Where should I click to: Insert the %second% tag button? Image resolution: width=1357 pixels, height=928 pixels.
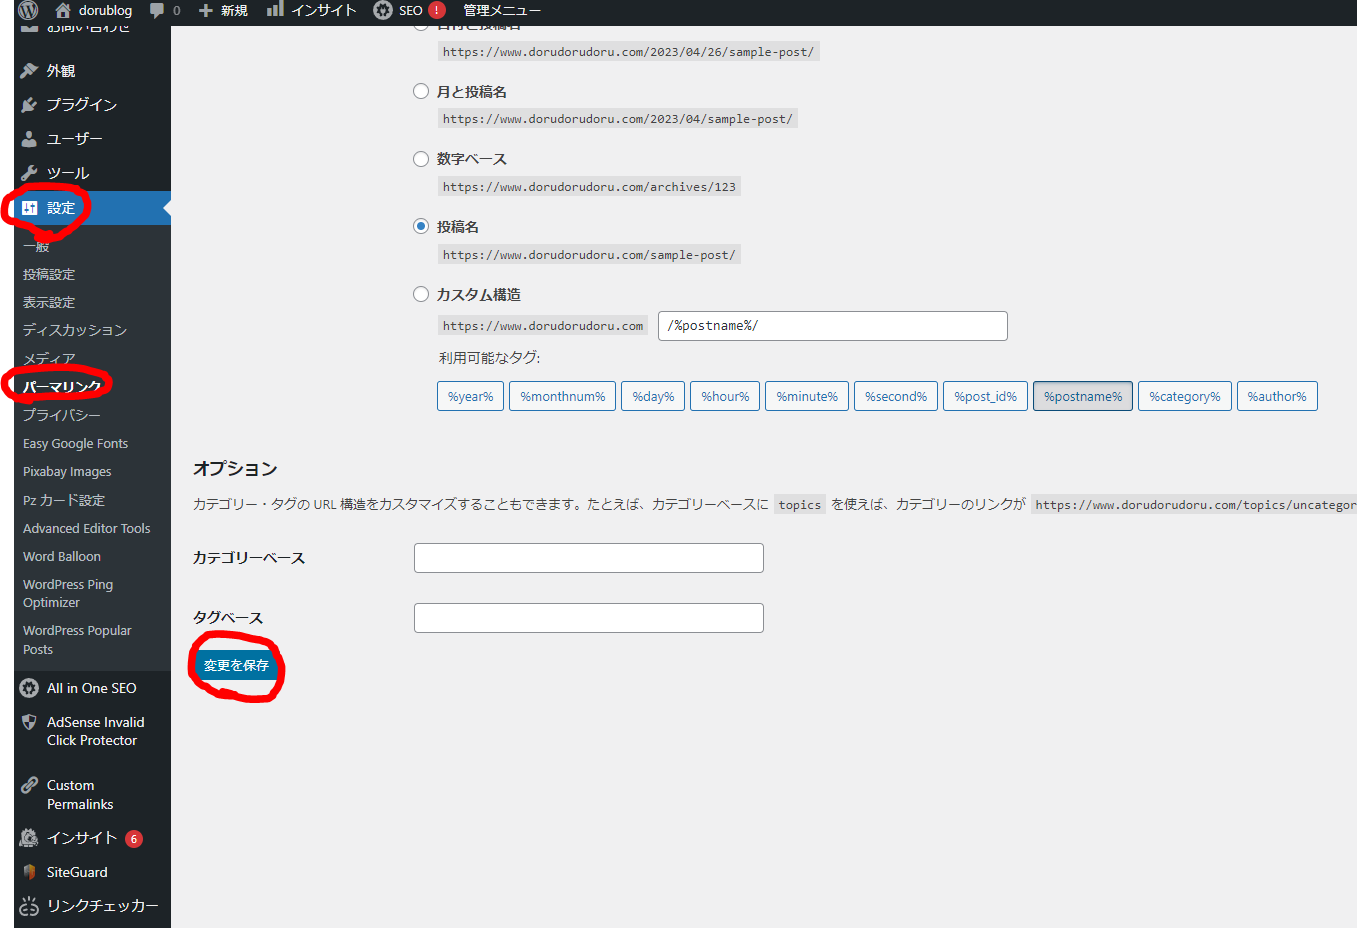coord(896,396)
